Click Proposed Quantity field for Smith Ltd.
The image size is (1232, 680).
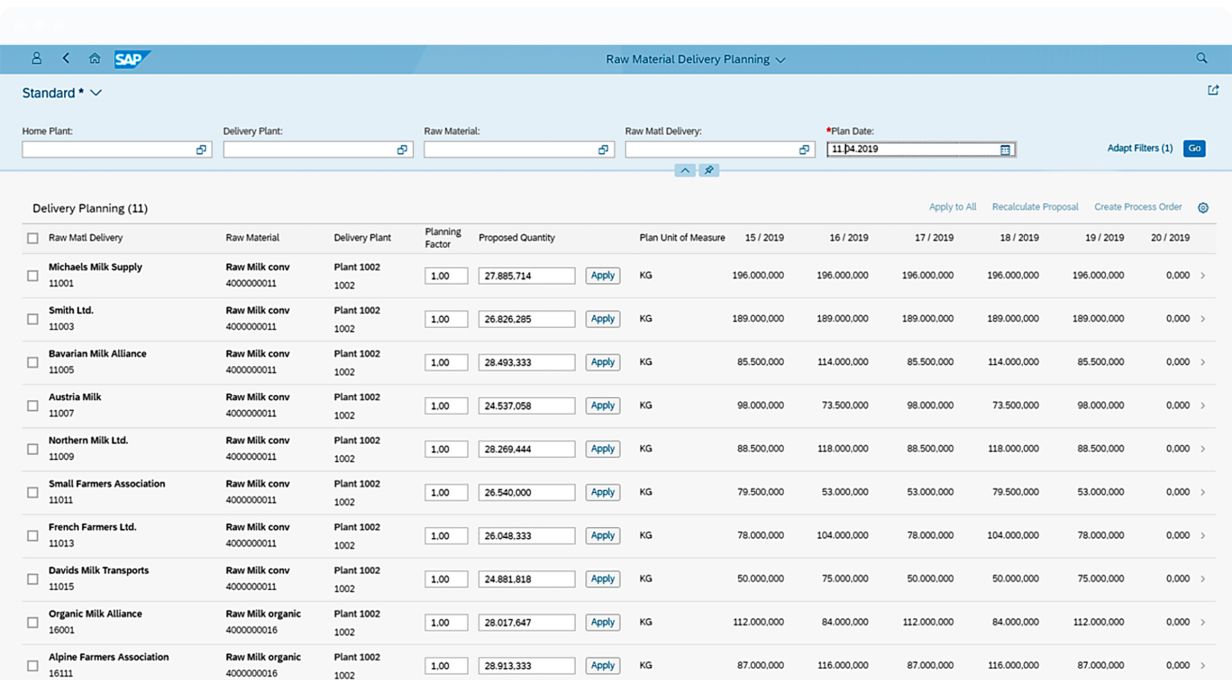tap(526, 319)
